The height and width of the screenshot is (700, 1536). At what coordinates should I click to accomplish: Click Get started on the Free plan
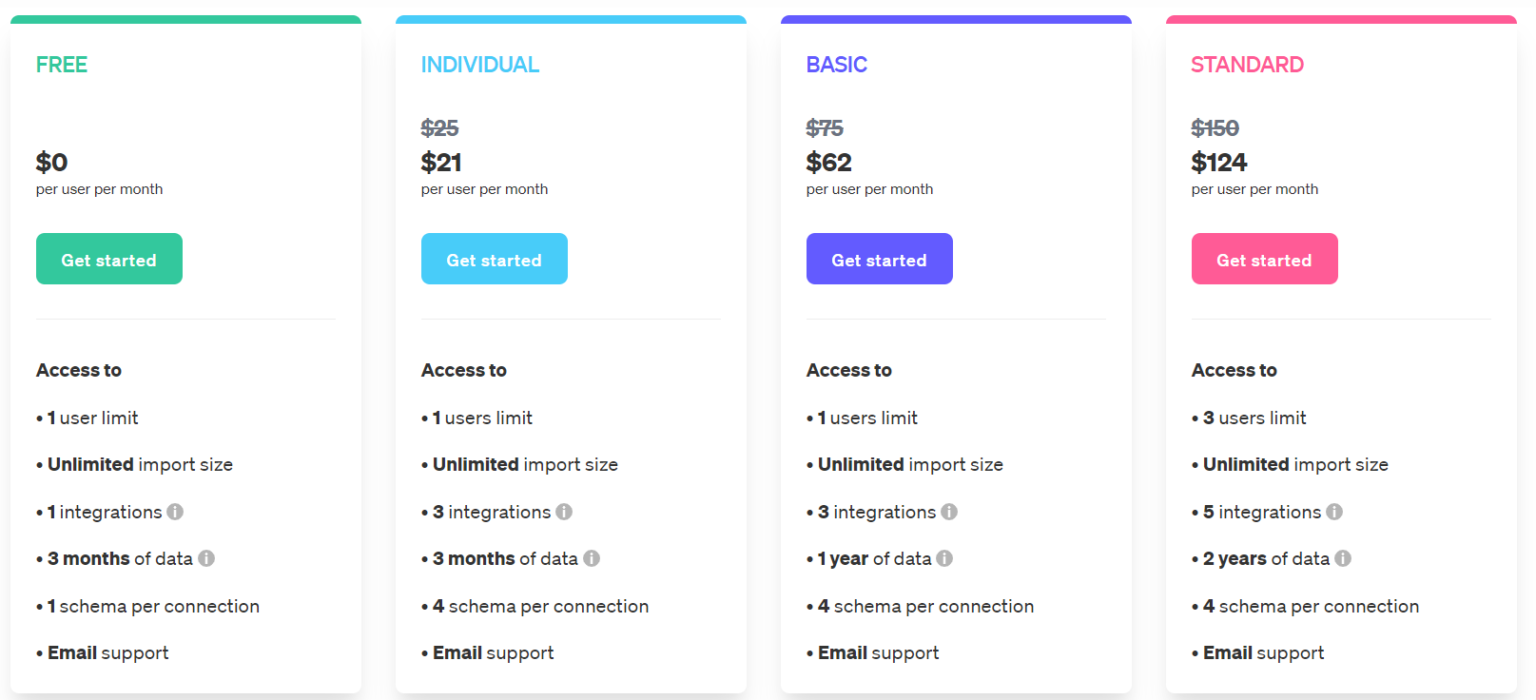coord(109,258)
